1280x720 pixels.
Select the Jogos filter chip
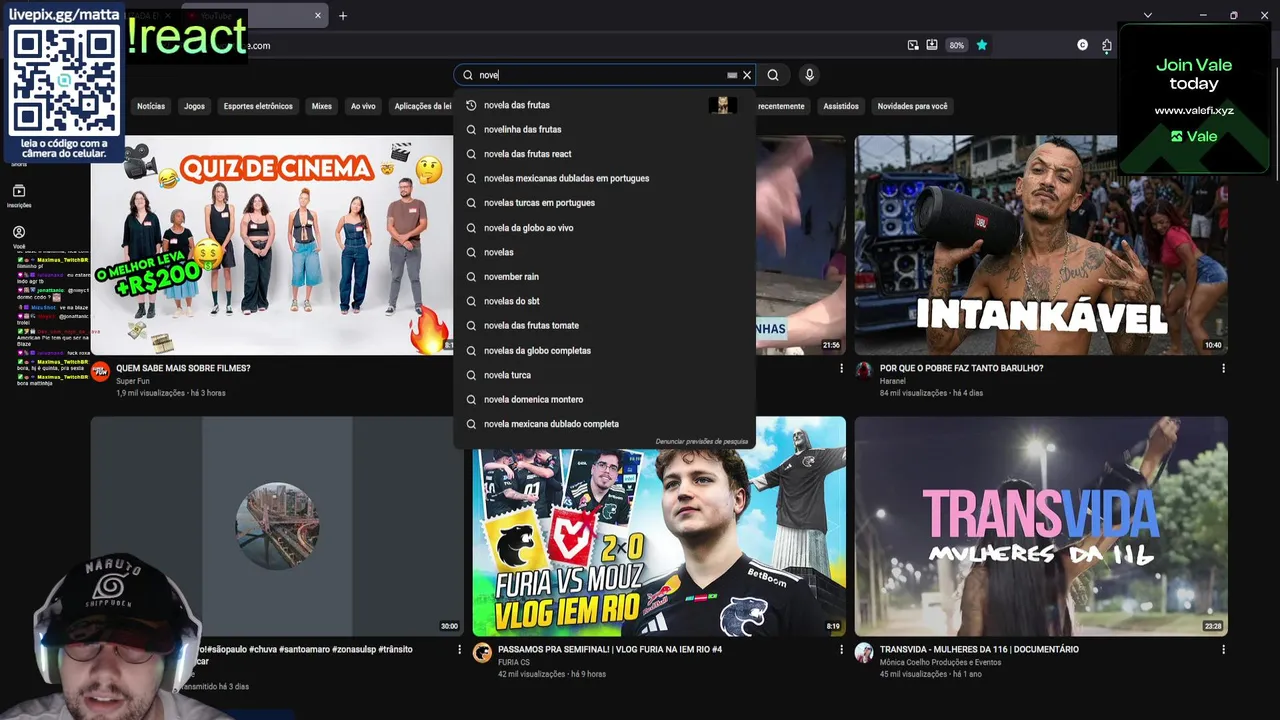click(194, 106)
